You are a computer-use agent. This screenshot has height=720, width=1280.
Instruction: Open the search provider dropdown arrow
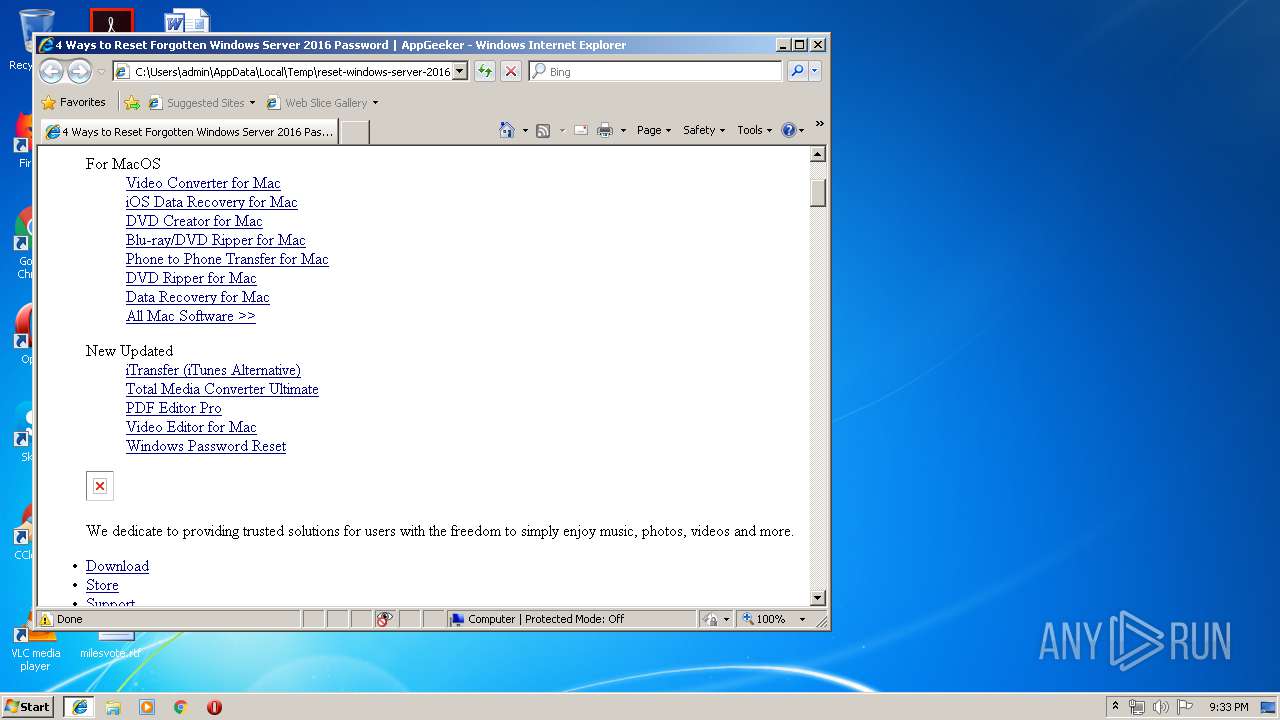point(815,71)
